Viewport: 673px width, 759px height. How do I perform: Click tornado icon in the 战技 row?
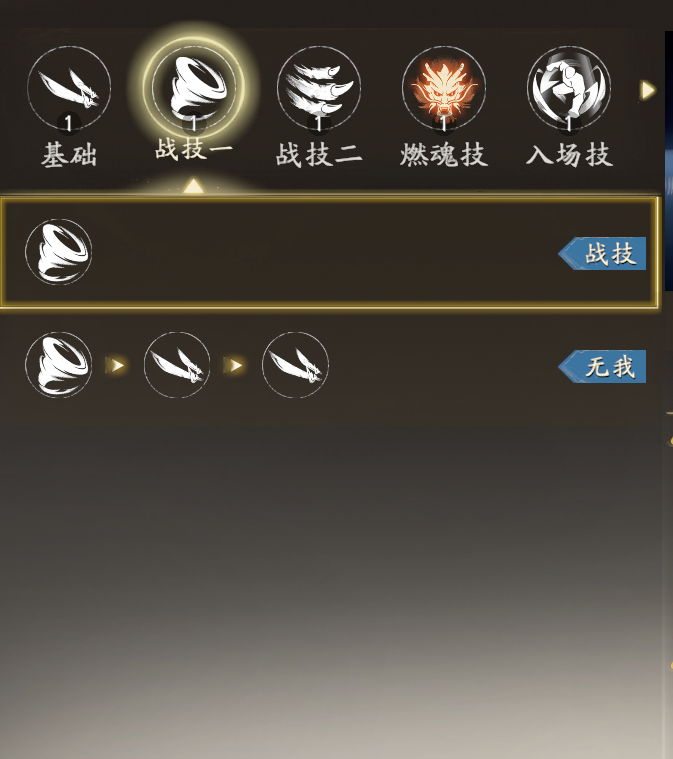pos(59,252)
